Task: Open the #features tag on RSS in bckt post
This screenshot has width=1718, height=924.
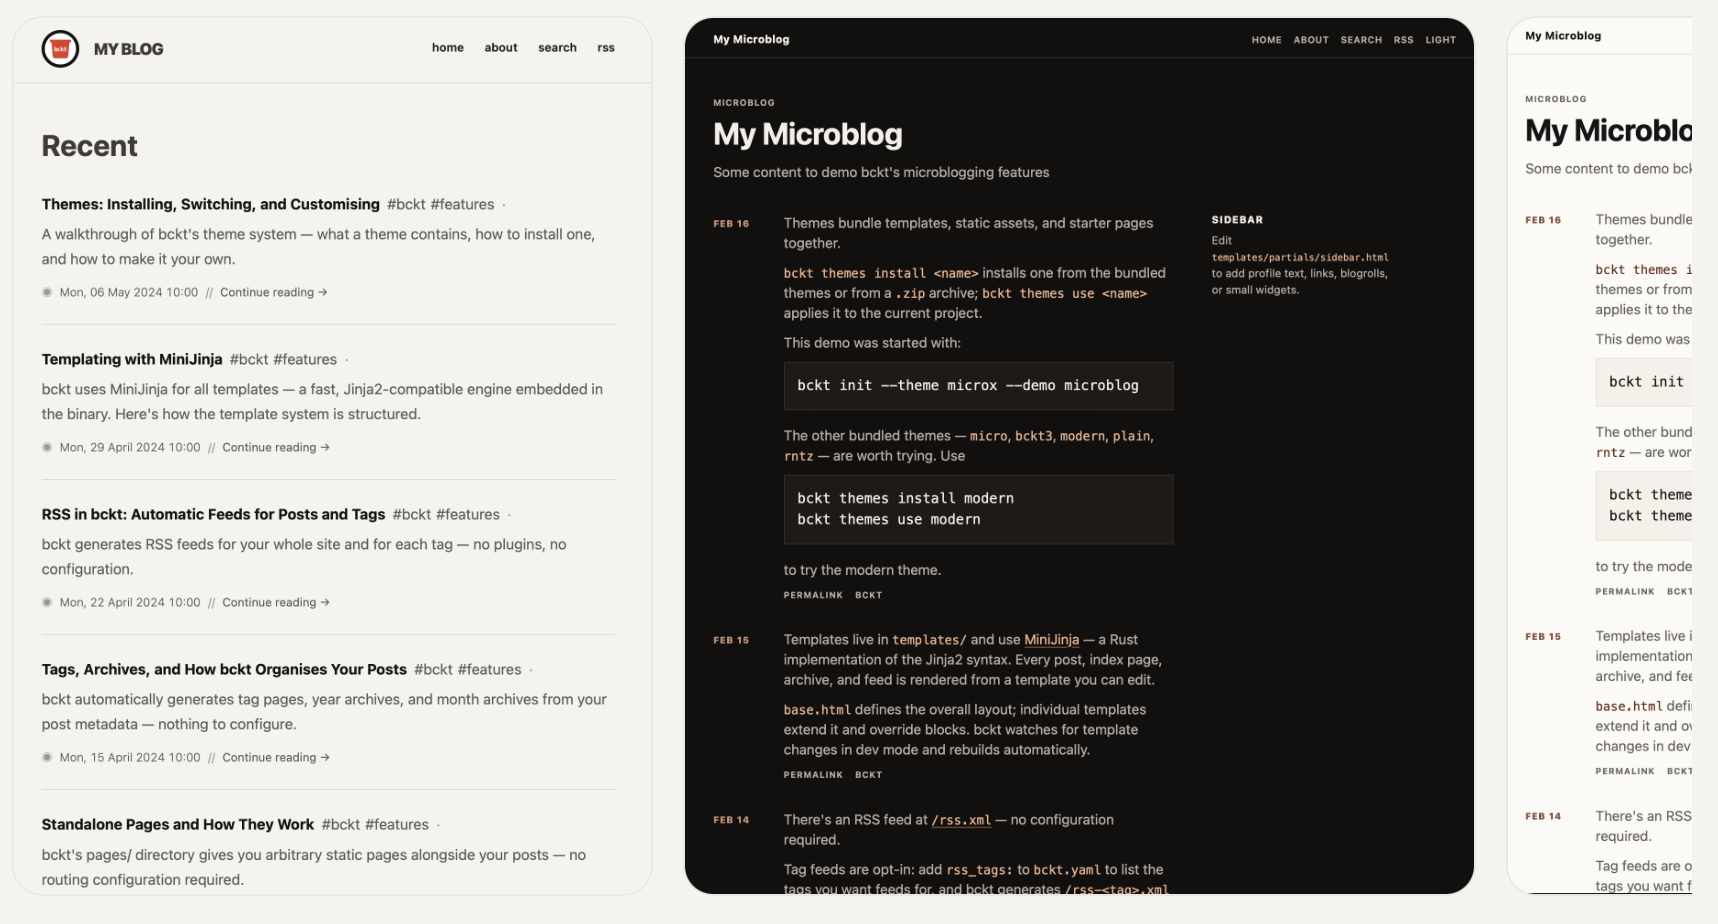Action: (x=468, y=514)
